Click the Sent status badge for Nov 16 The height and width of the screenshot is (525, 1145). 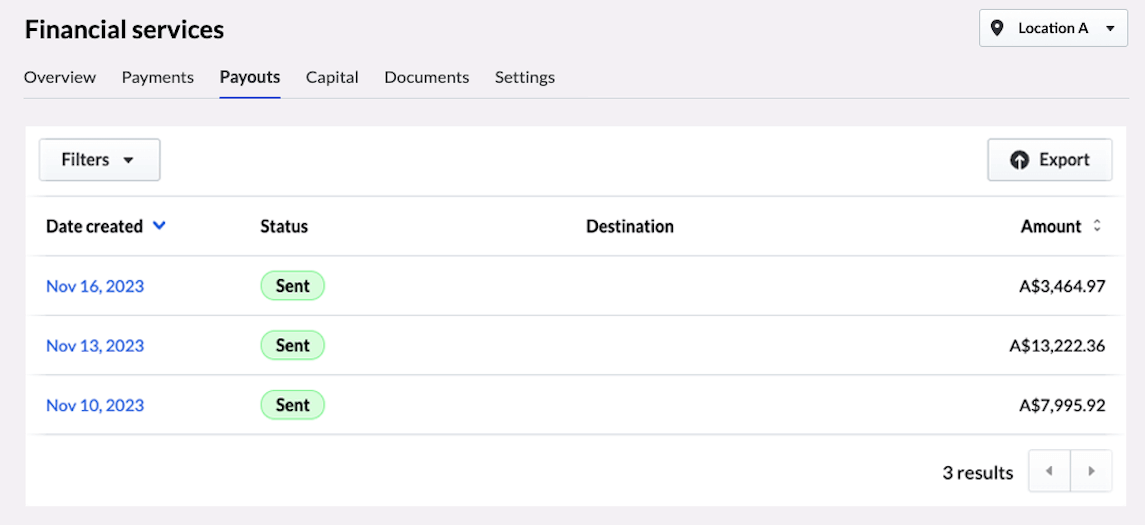pos(292,286)
